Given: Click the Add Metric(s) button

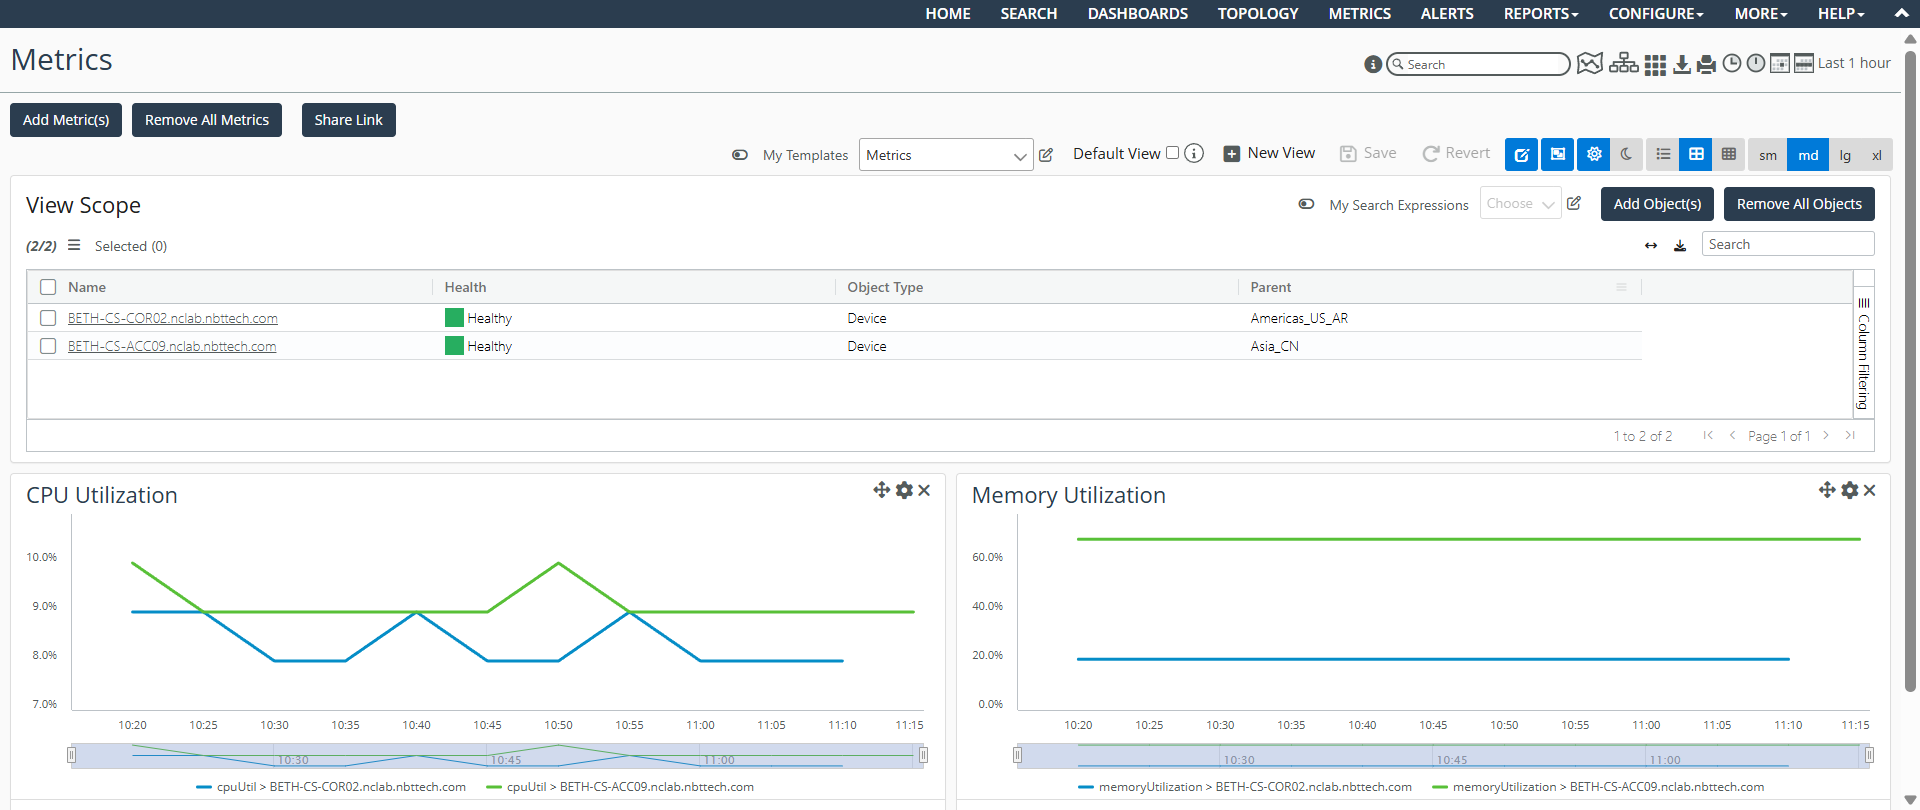Looking at the screenshot, I should click(x=66, y=120).
